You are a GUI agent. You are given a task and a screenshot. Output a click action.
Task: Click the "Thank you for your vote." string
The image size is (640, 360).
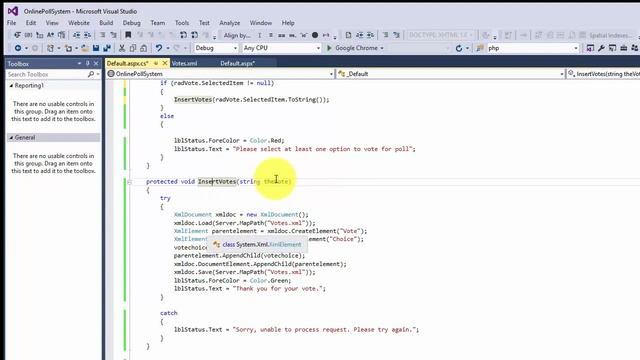click(279, 289)
